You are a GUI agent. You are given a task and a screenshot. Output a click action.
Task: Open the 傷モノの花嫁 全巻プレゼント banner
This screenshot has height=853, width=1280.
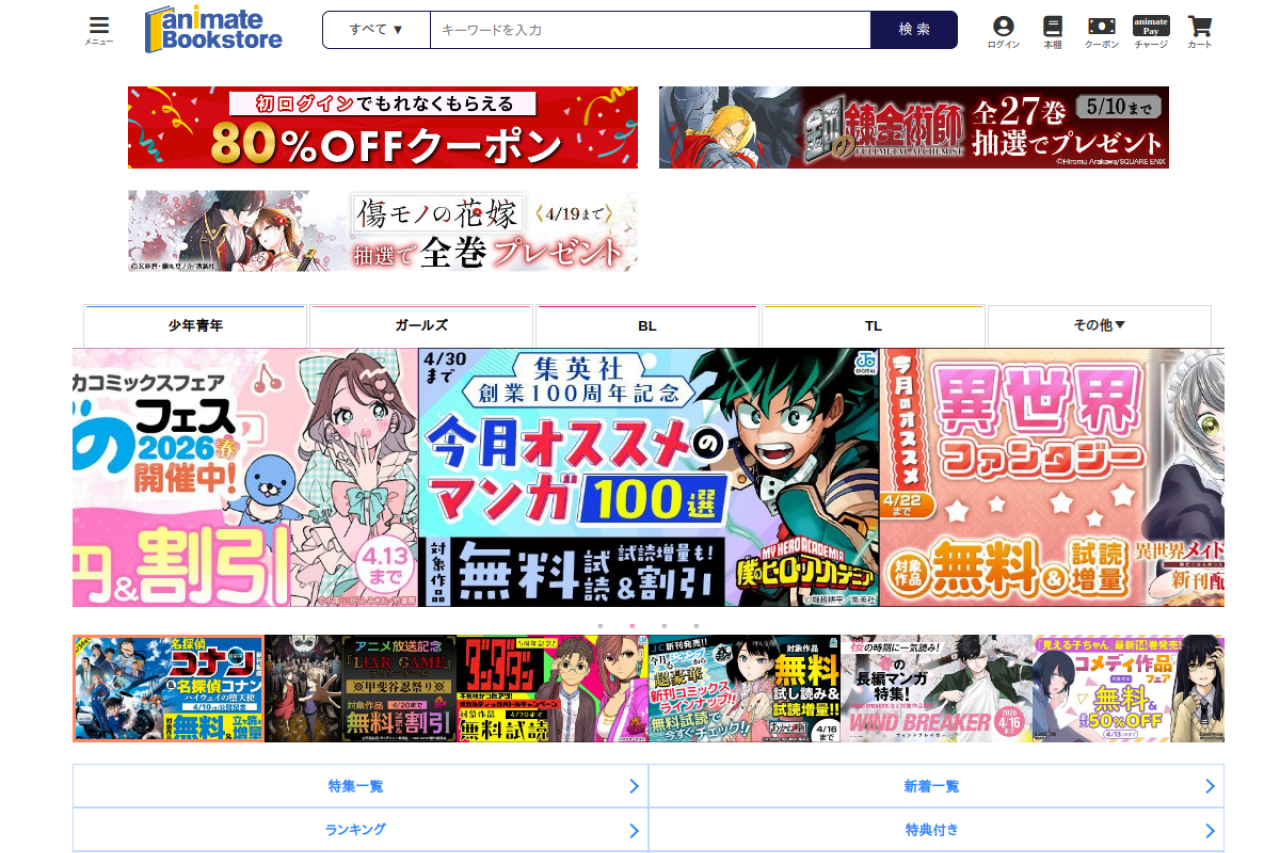(383, 231)
